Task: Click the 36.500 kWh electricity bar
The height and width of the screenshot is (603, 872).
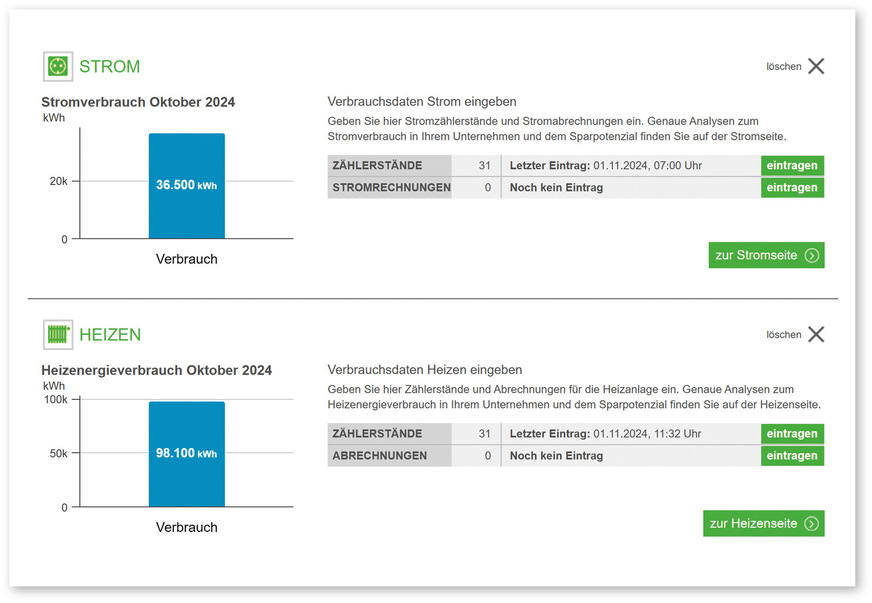Action: point(187,186)
